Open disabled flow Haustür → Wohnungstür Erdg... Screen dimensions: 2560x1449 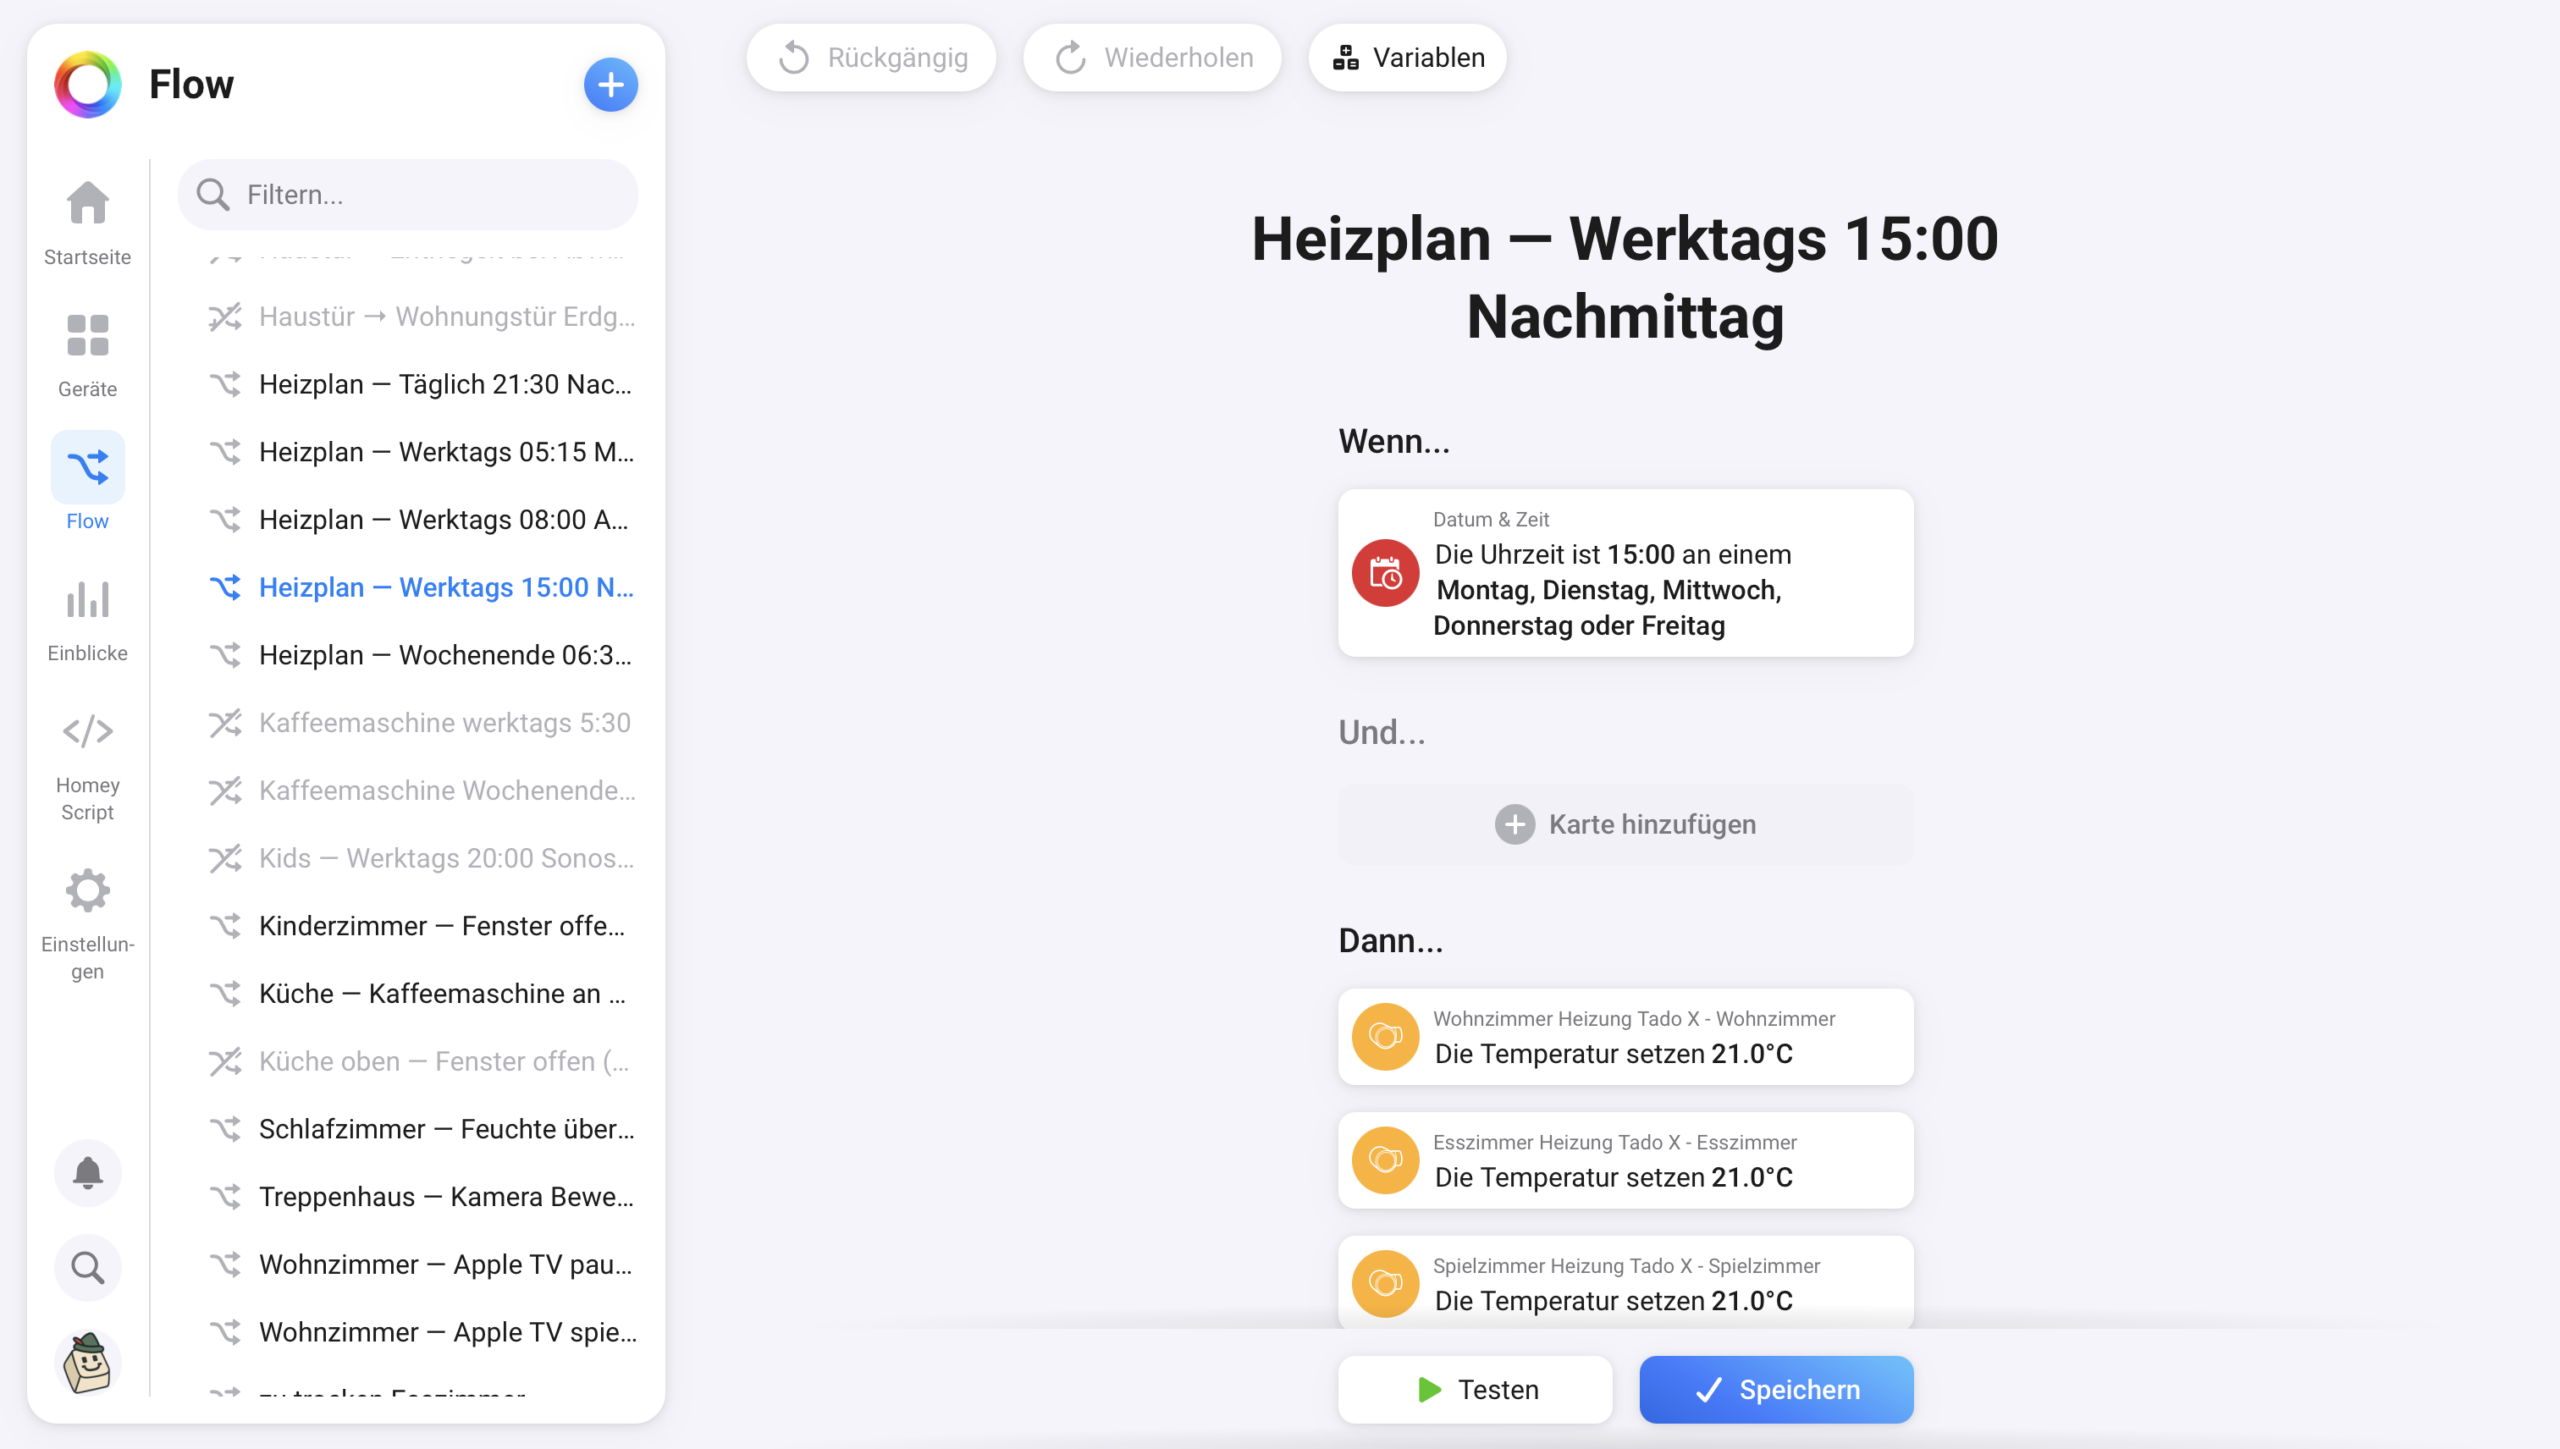pos(421,316)
